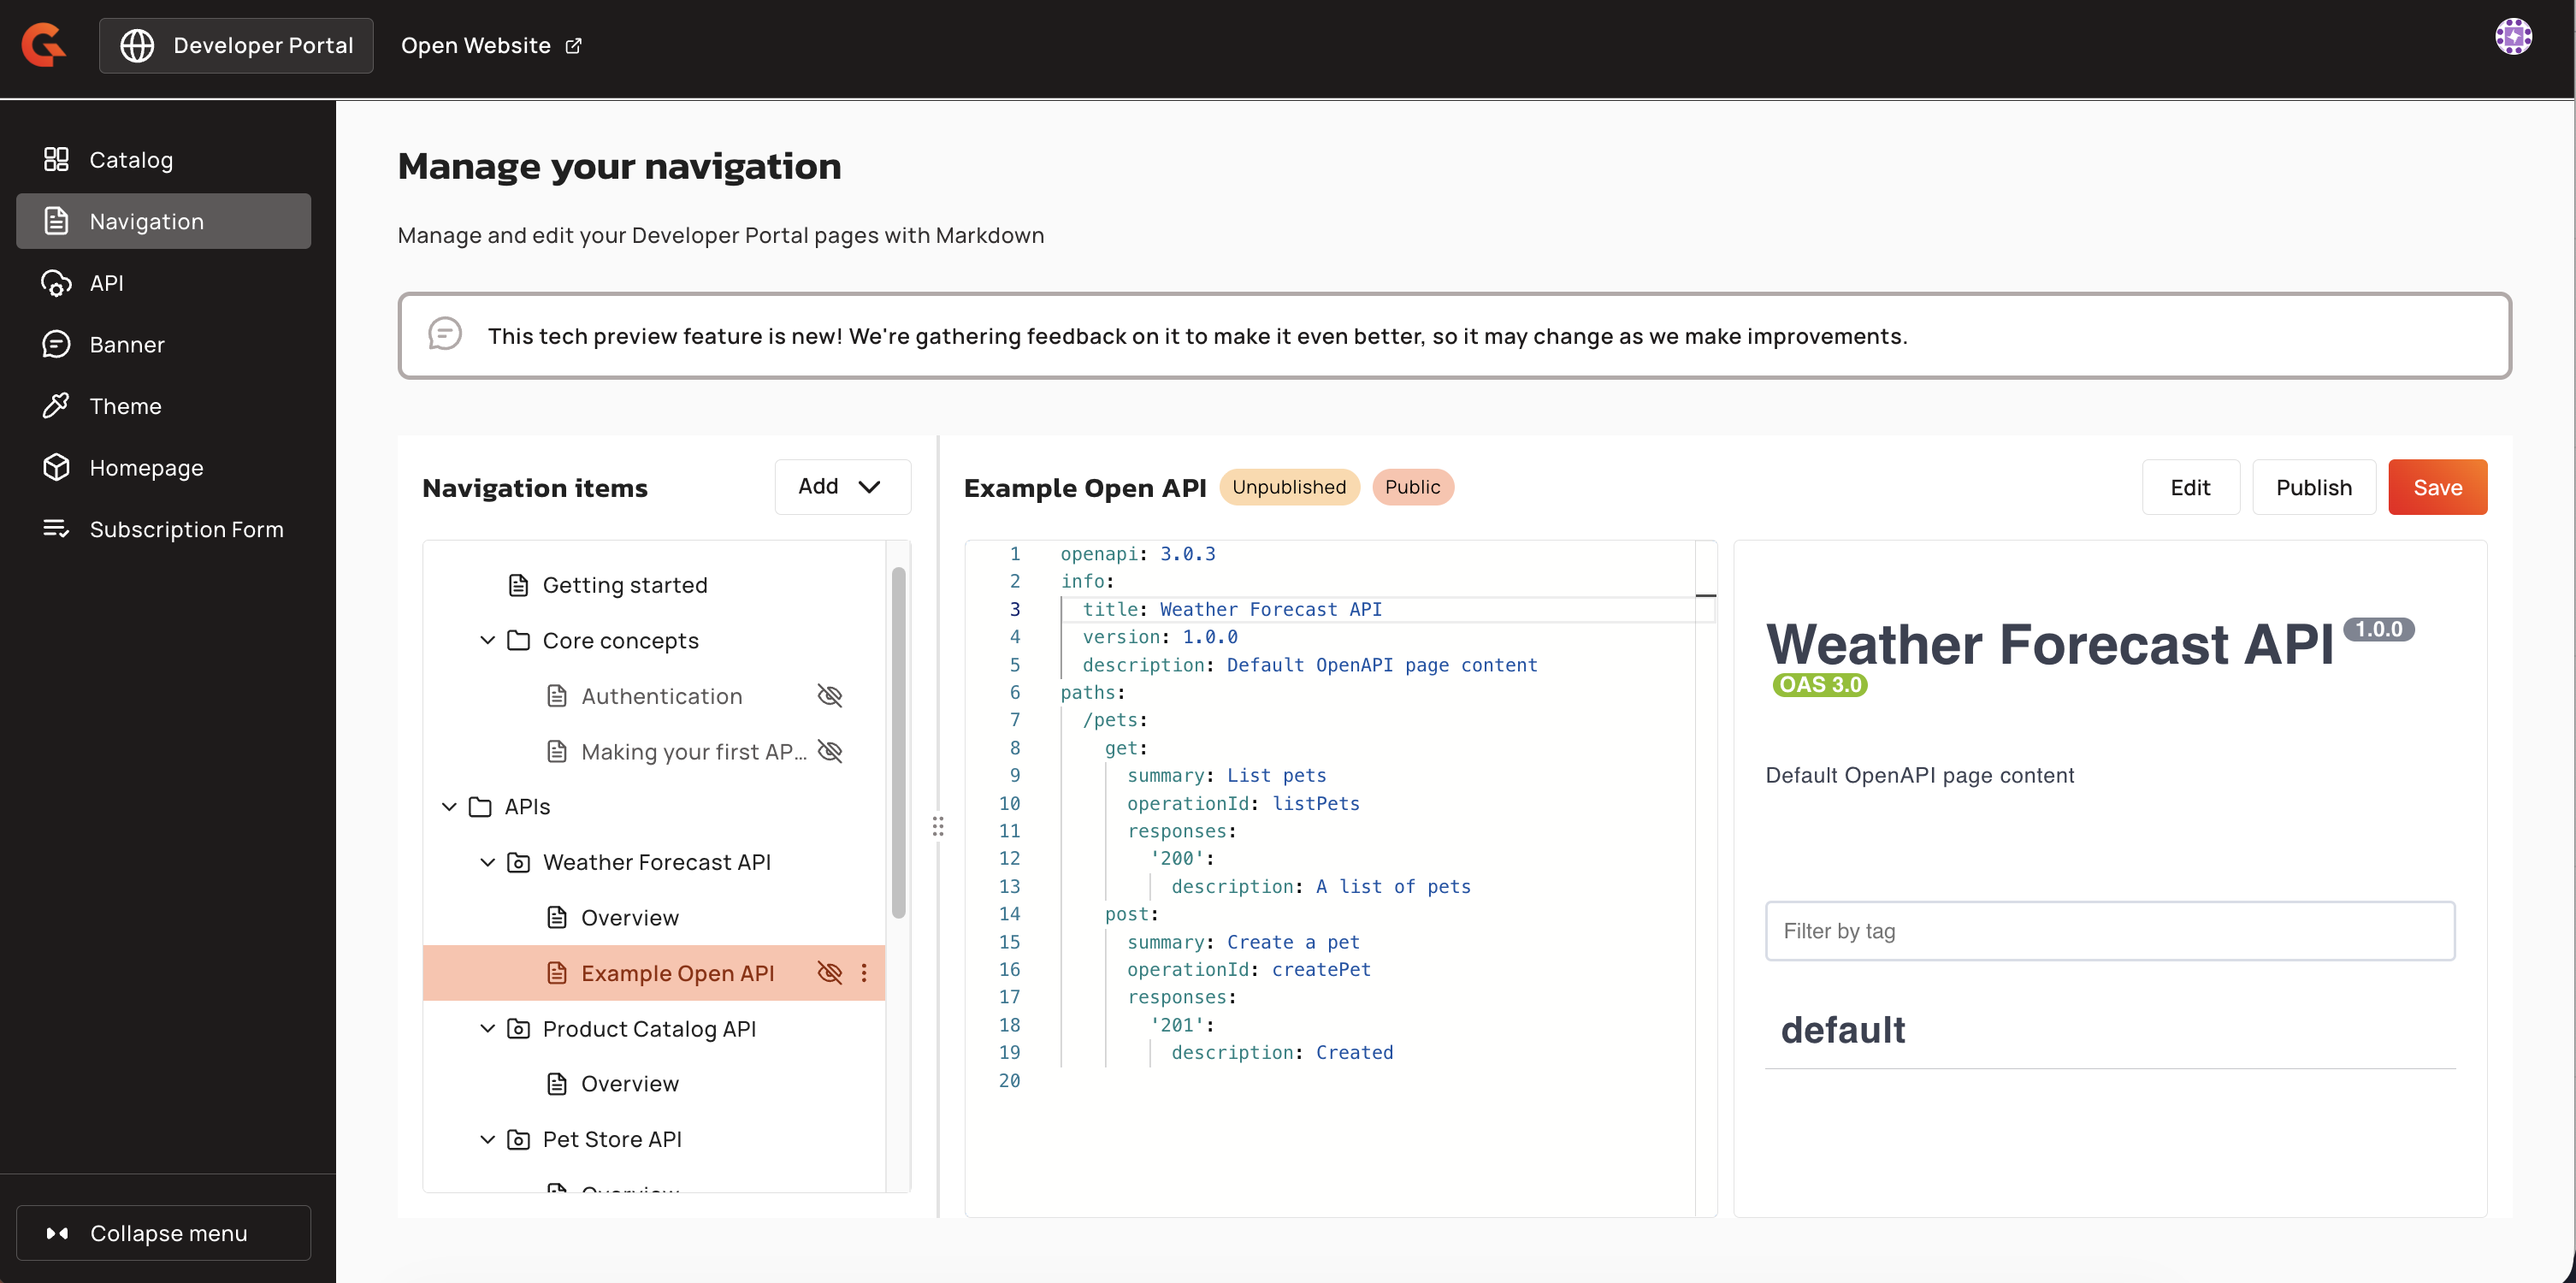The image size is (2576, 1283).
Task: Toggle visibility of Making your first API page
Action: click(x=830, y=751)
